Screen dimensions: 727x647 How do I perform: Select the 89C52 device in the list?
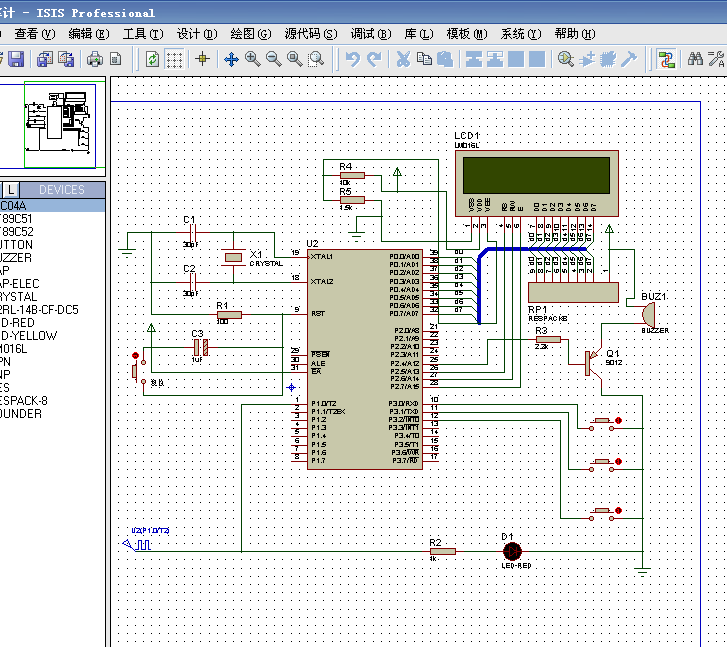(x=52, y=231)
